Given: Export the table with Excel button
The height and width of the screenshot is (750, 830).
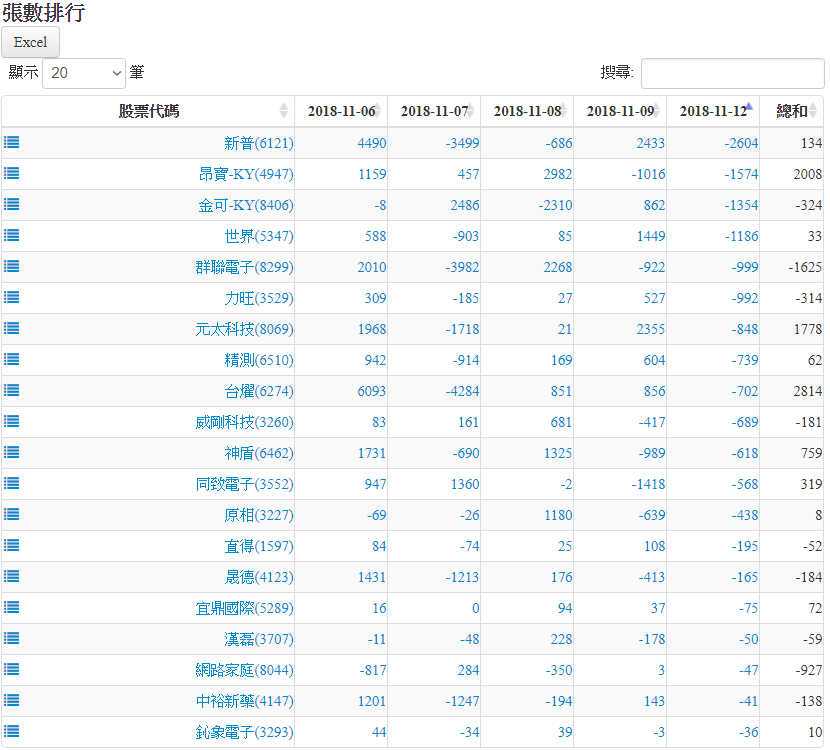Looking at the screenshot, I should click(30, 42).
